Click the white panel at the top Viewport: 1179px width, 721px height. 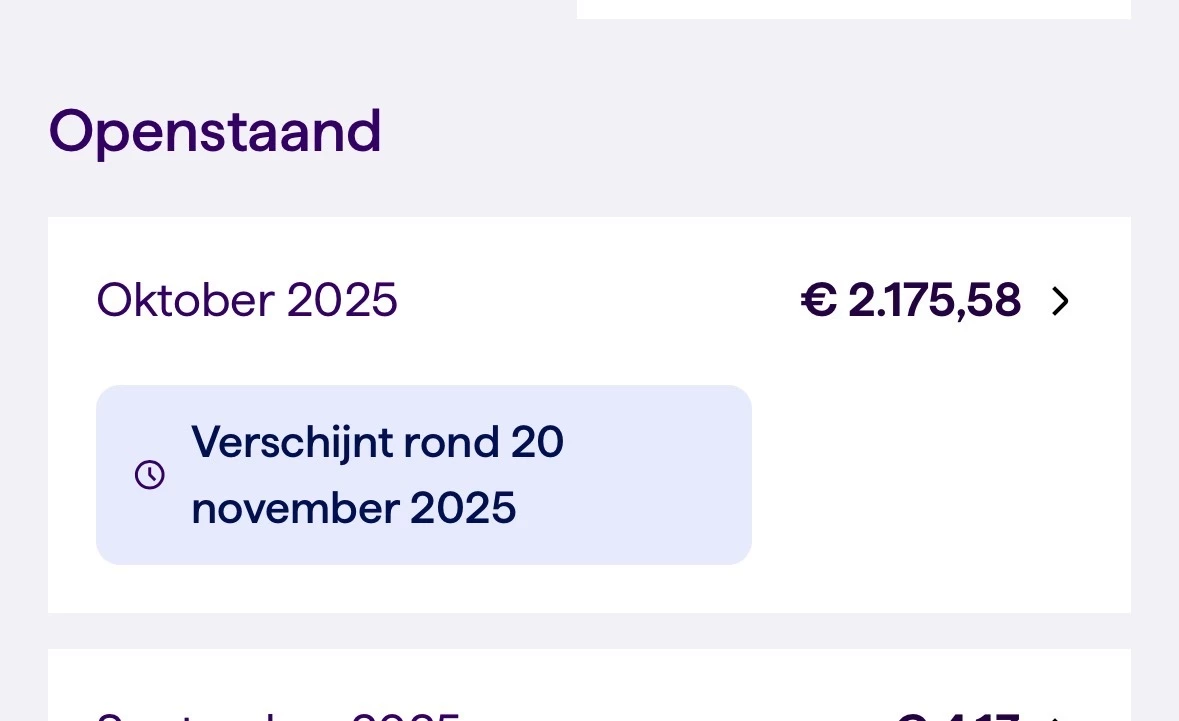click(853, 9)
